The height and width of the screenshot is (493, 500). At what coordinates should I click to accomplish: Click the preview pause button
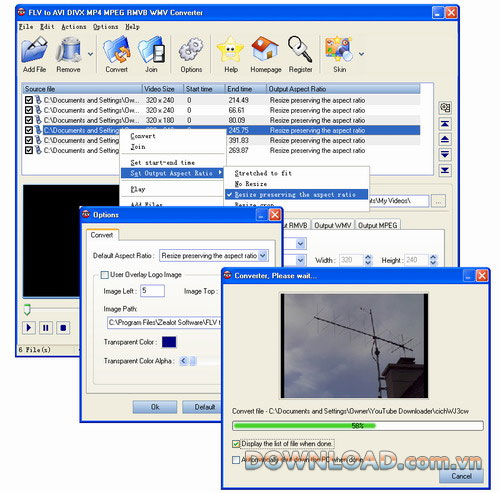click(x=46, y=328)
